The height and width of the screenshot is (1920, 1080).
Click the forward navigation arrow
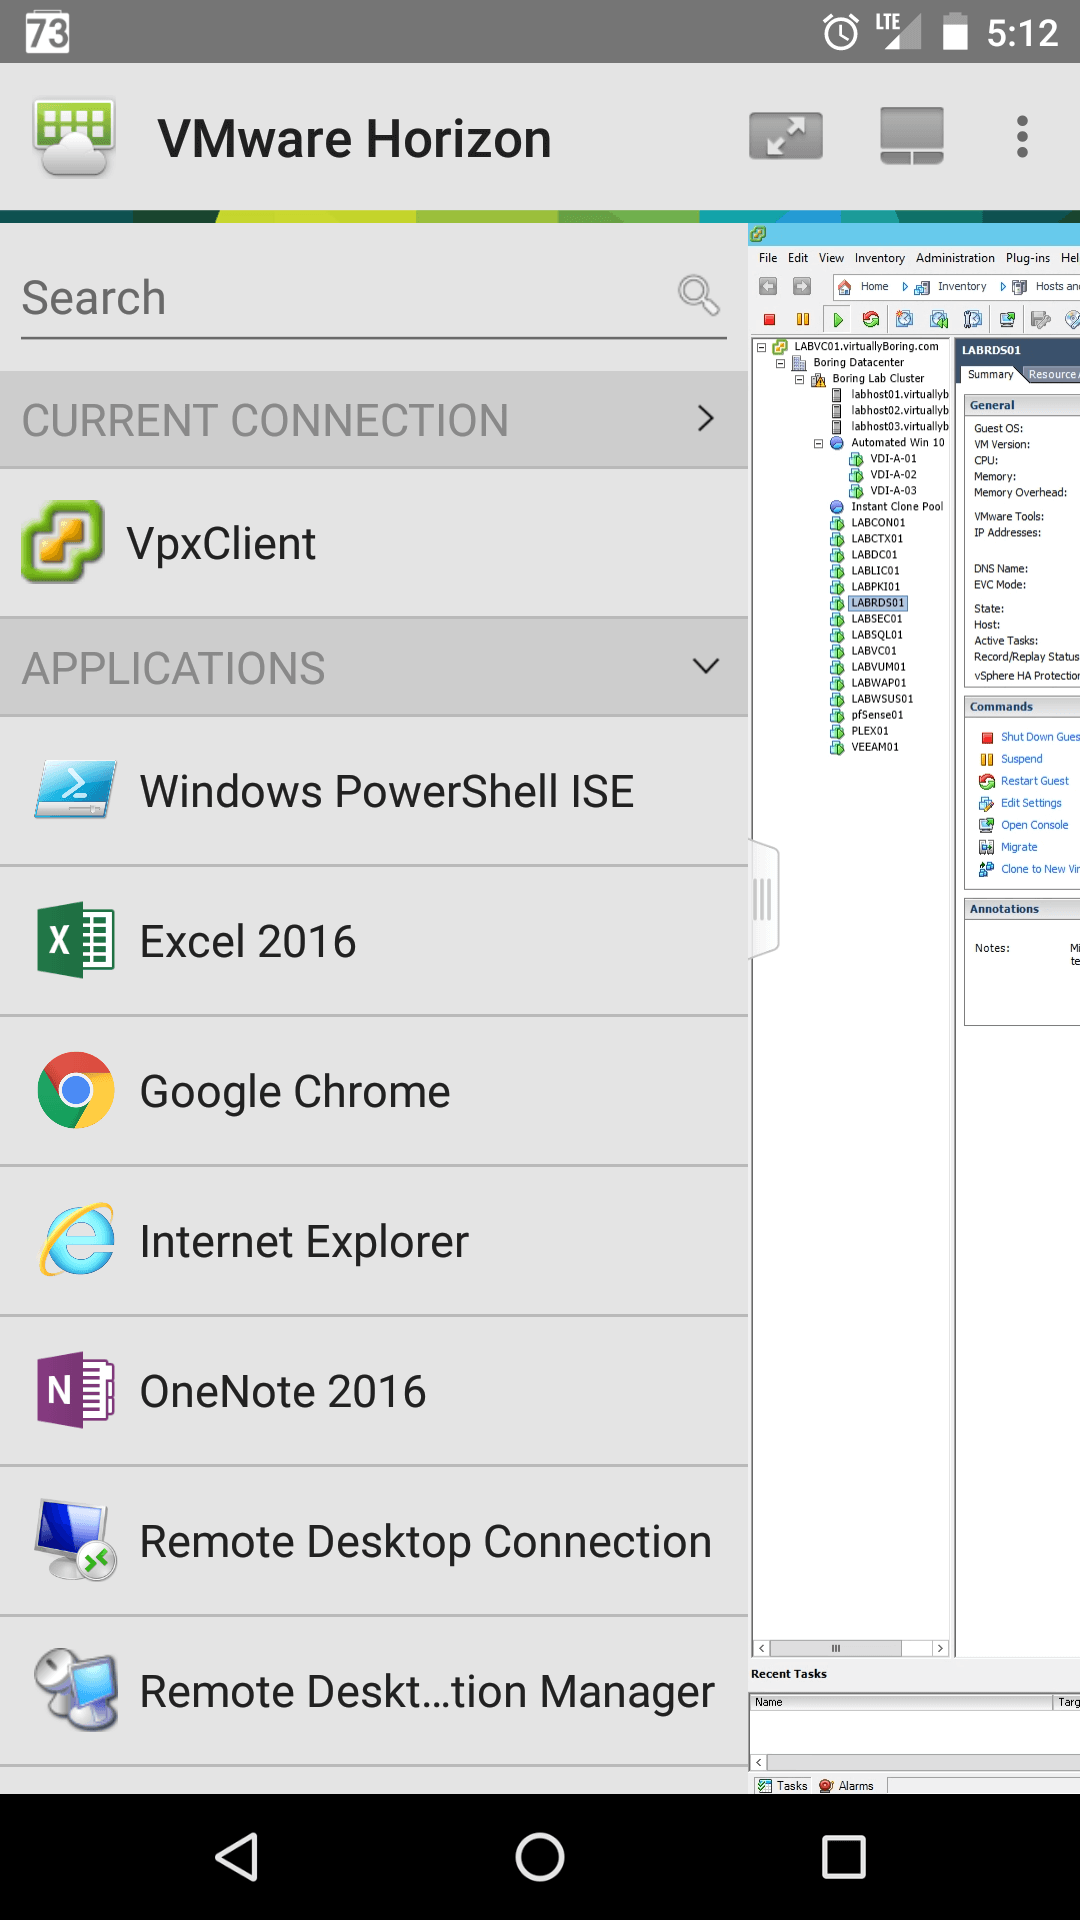coord(802,287)
